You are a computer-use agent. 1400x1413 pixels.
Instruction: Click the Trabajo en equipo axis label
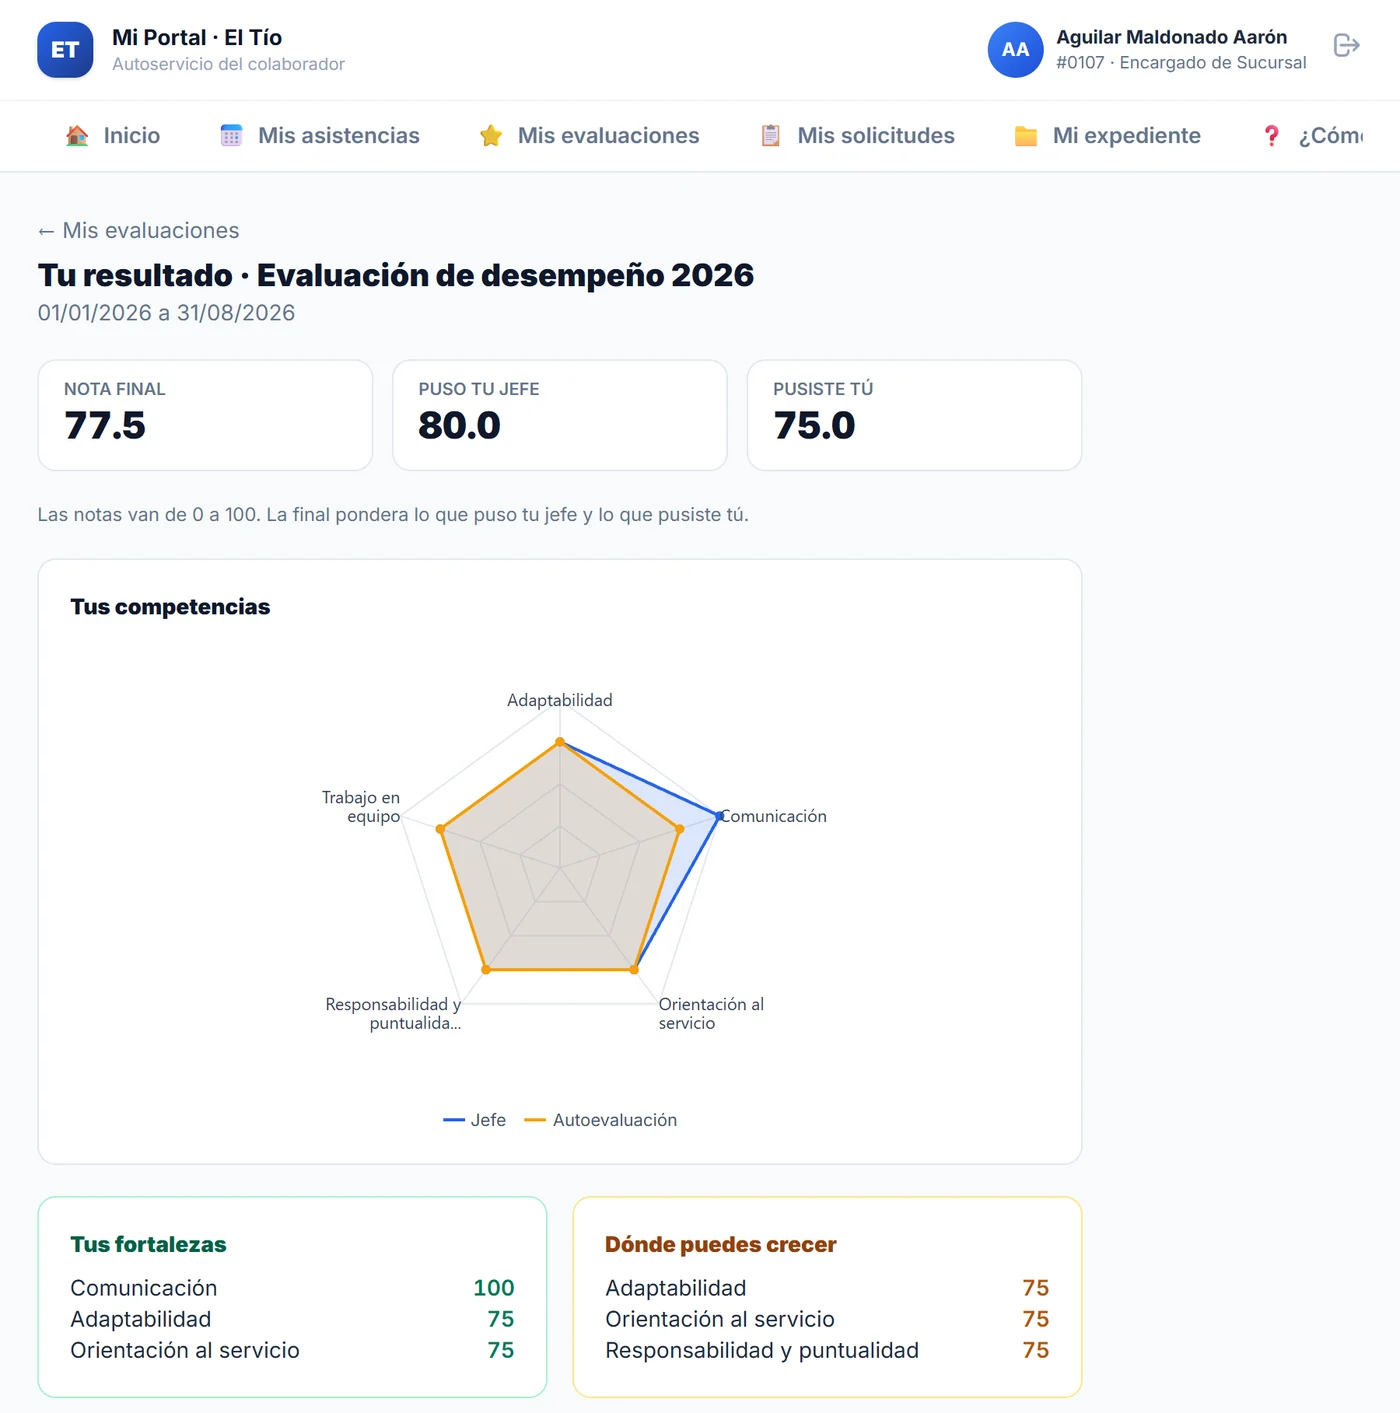pos(361,807)
